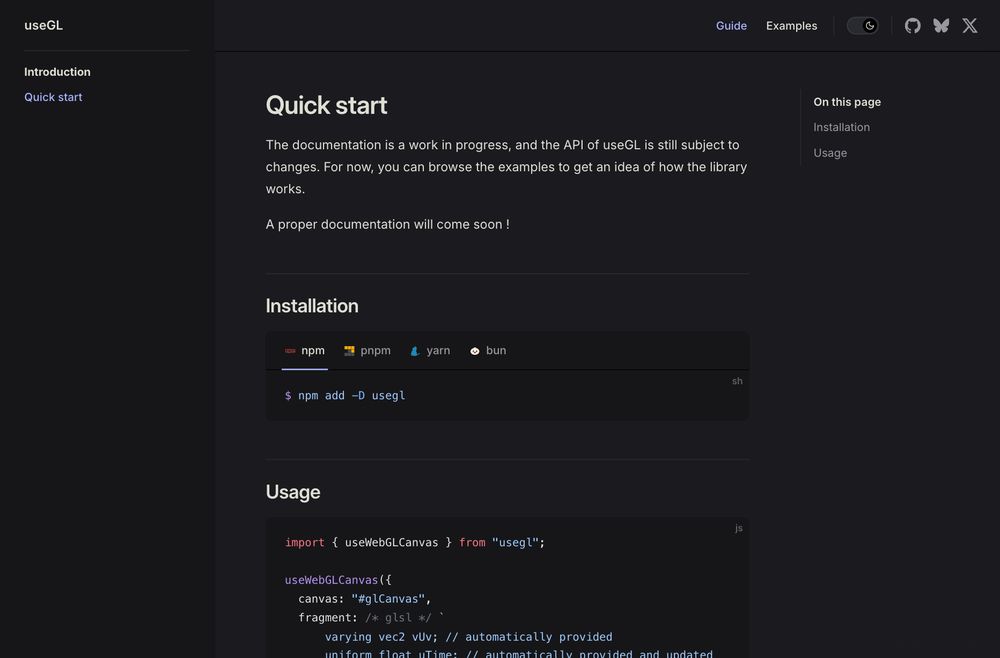
Task: Click the 'npm add -D usegl' command
Action: [344, 395]
